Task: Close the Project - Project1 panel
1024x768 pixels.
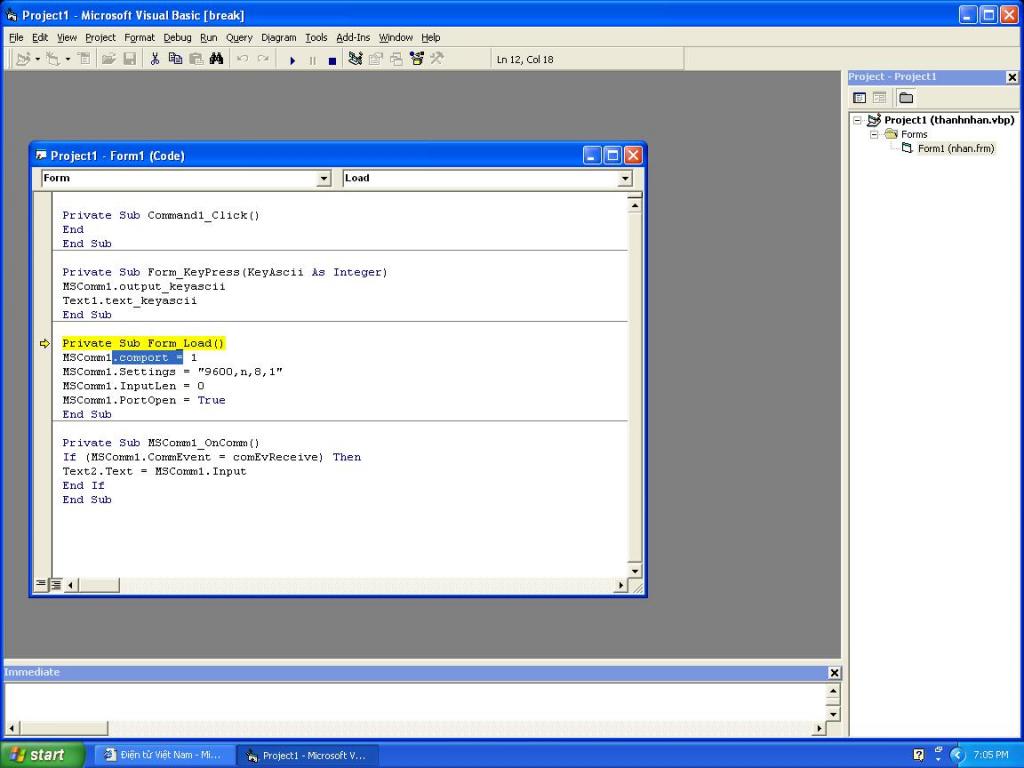Action: click(1012, 78)
